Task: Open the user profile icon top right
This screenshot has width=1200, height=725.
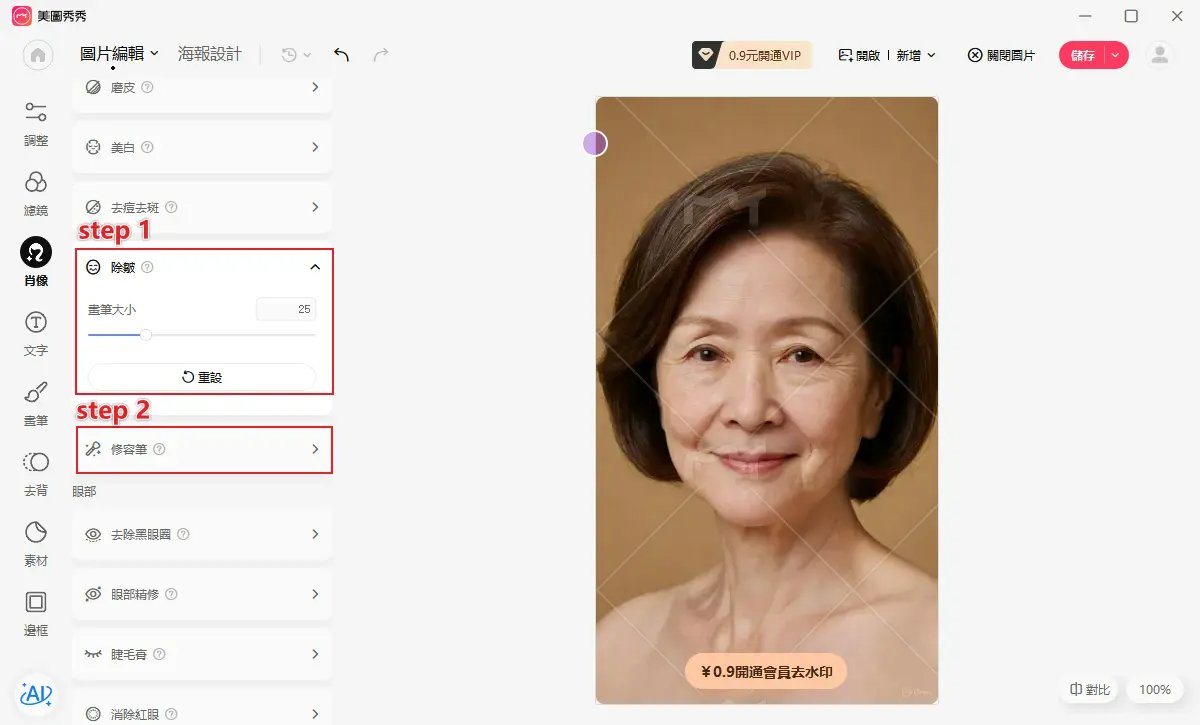Action: (x=1159, y=55)
